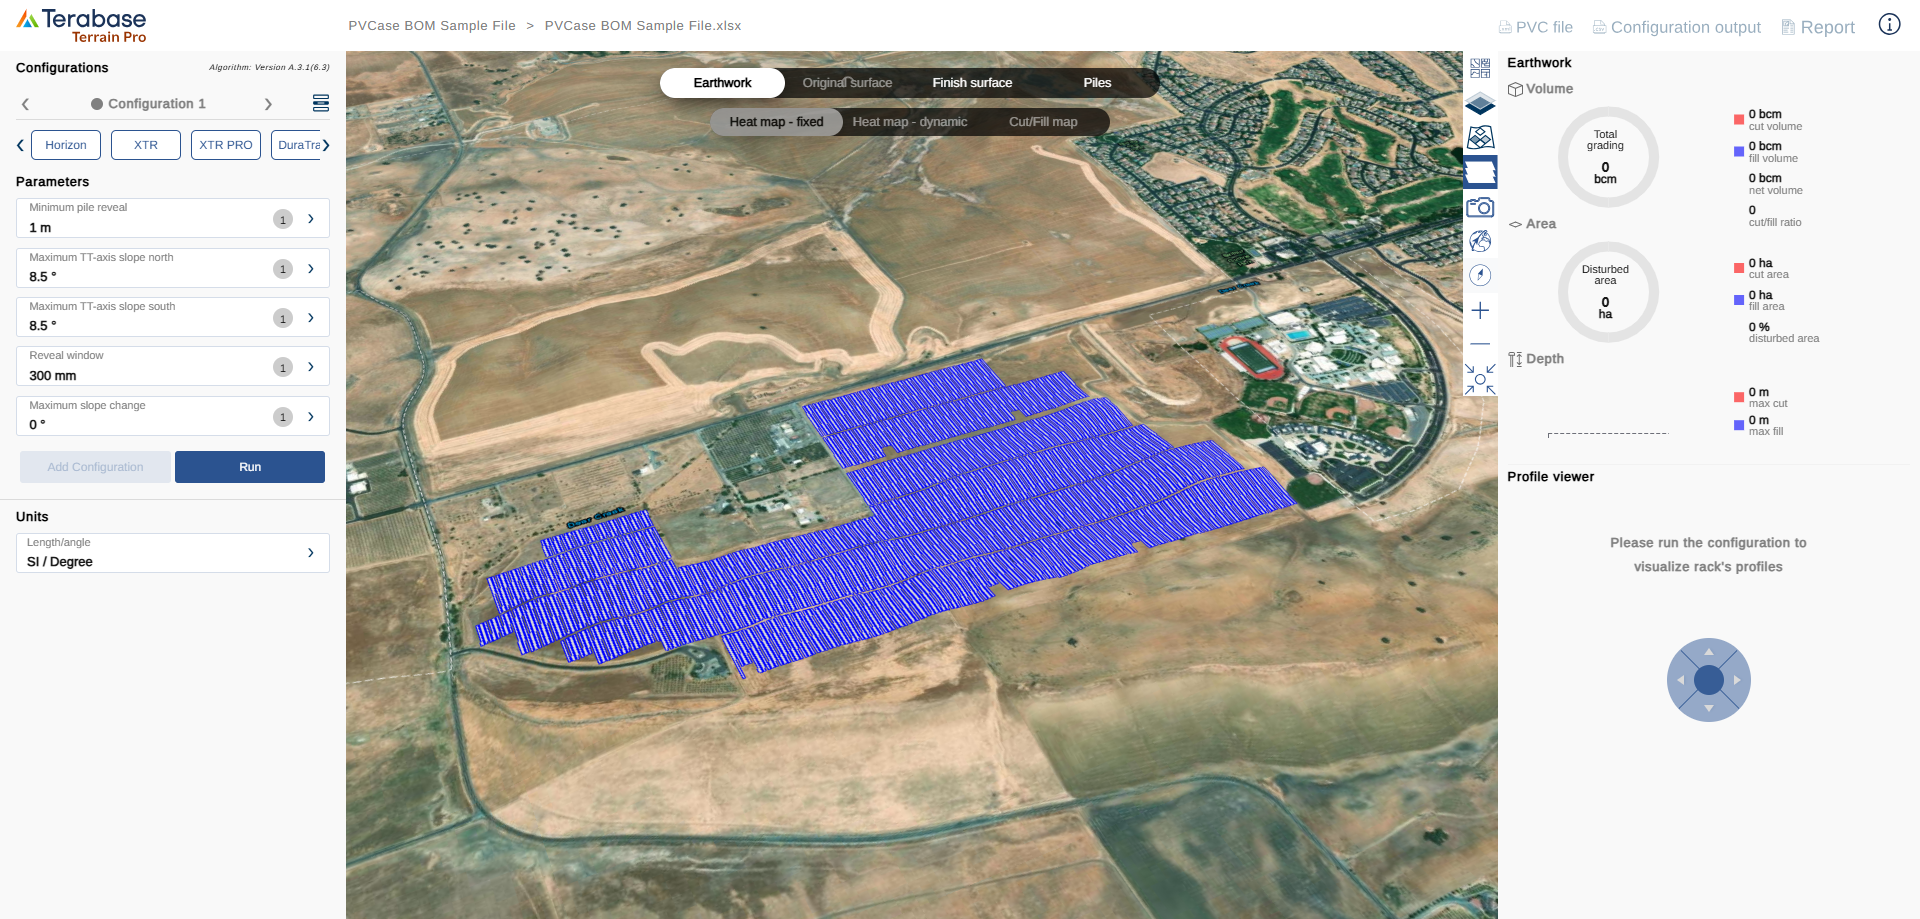Screen dimensions: 1920x919
Task: Expand Reveal window parameter
Action: [311, 367]
